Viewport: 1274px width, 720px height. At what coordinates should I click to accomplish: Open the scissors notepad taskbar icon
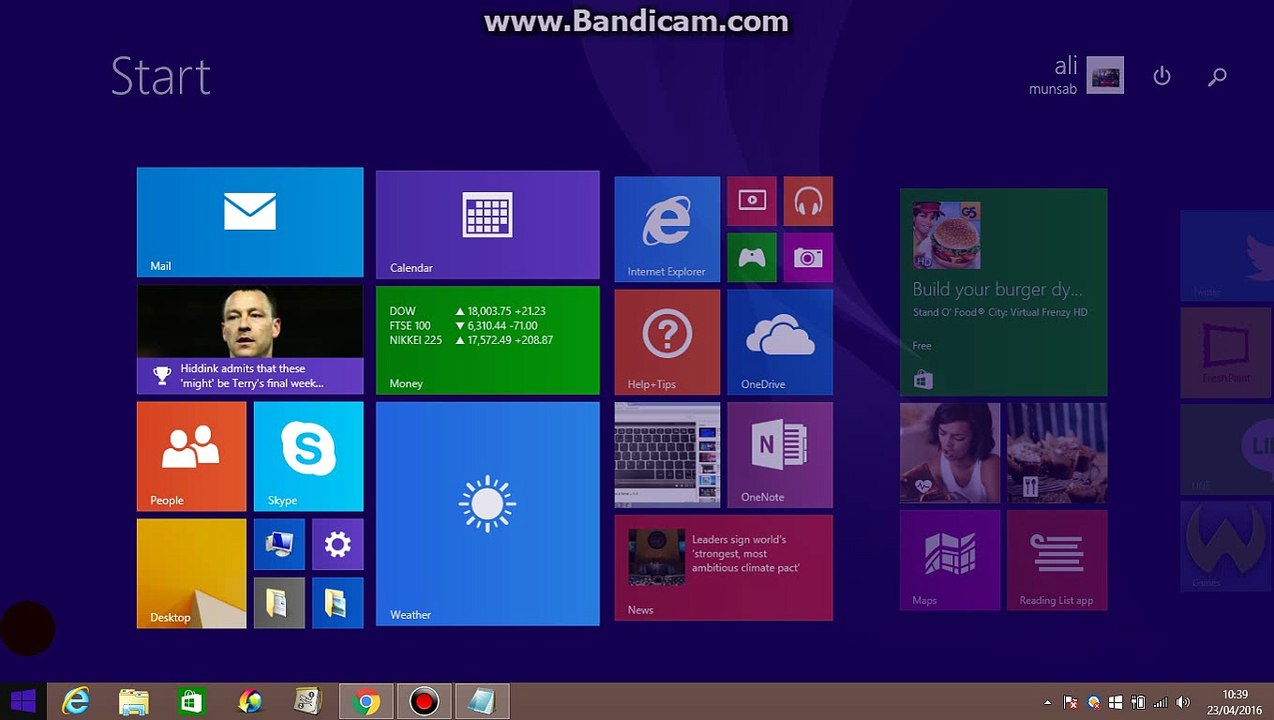[307, 702]
